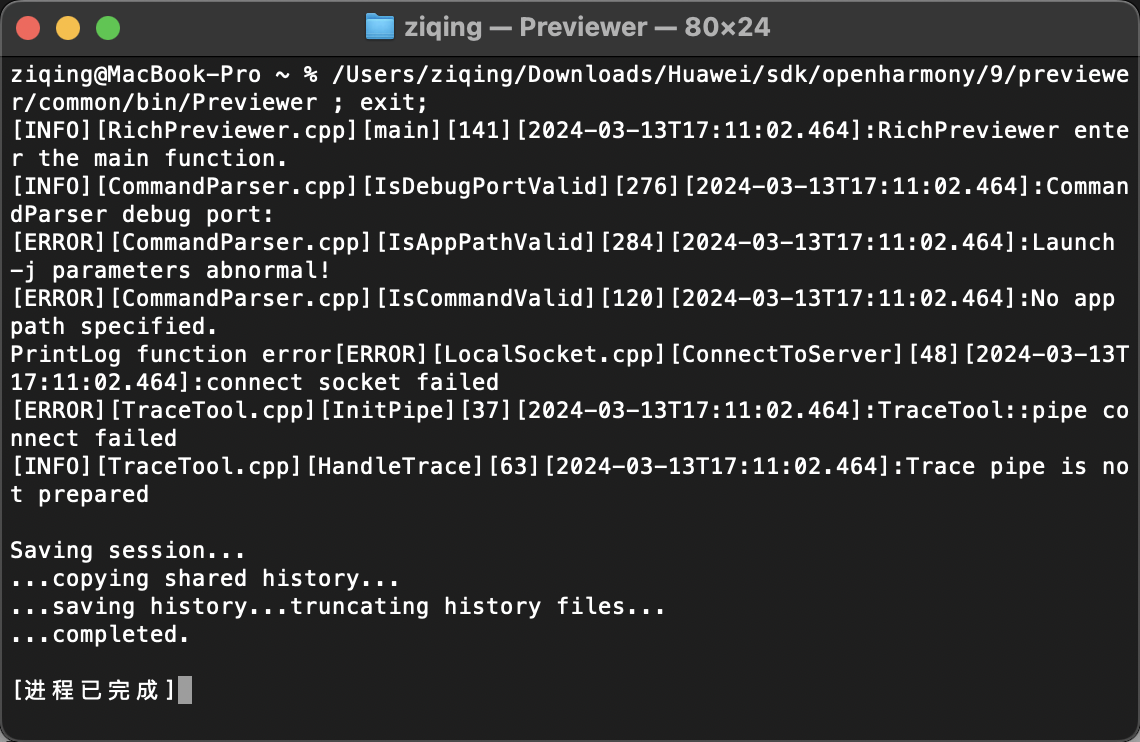Close the Terminal window with the red button

click(x=28, y=28)
